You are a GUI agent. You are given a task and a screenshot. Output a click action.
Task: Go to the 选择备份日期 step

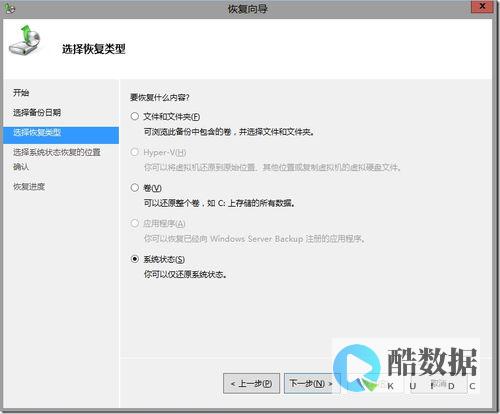[37, 113]
